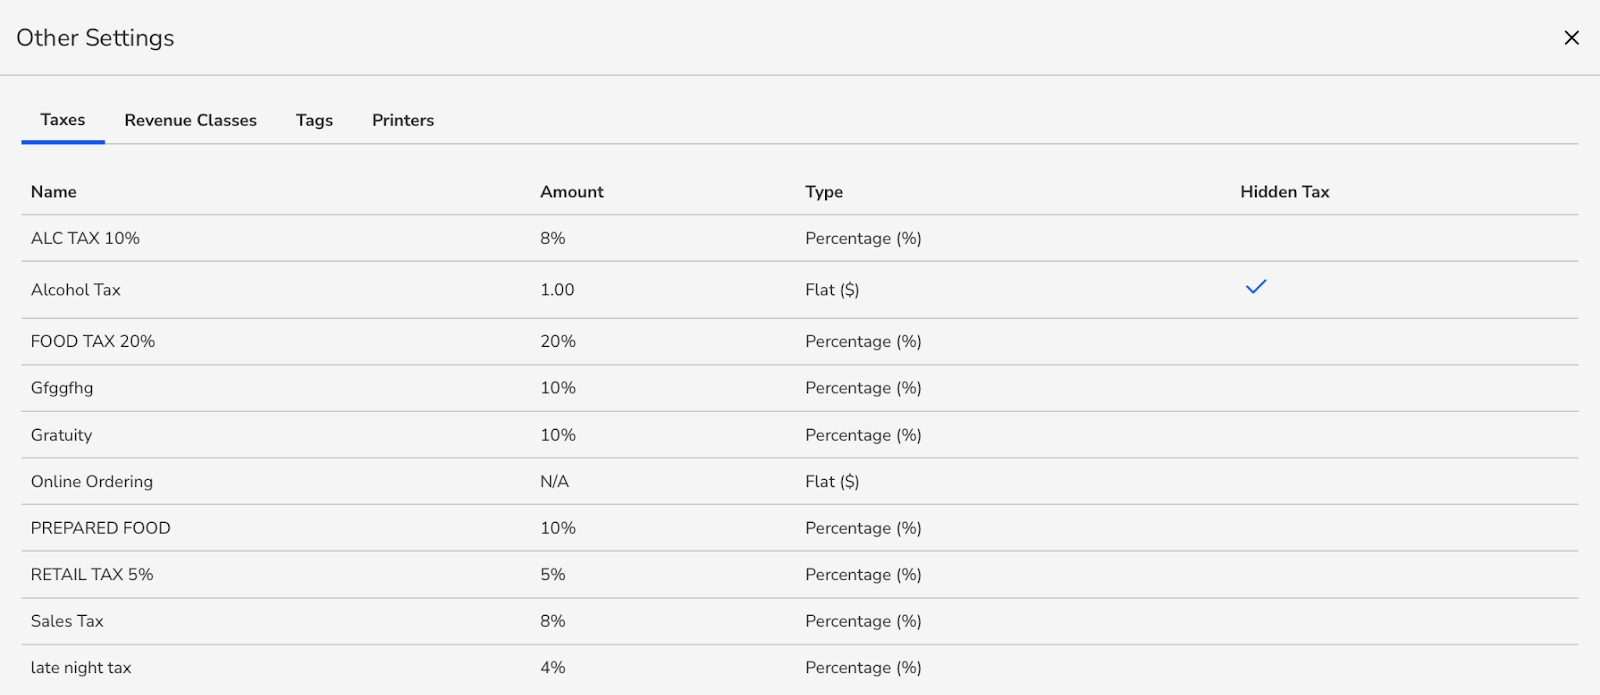This screenshot has width=1600, height=695.
Task: Click the Sales Tax row
Action: 67,621
